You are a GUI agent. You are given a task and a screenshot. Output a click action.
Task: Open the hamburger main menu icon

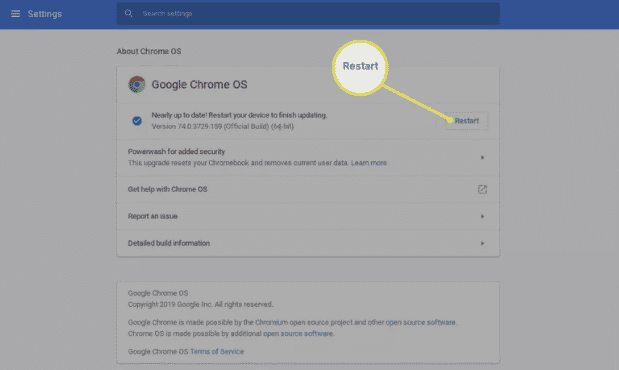pos(15,14)
